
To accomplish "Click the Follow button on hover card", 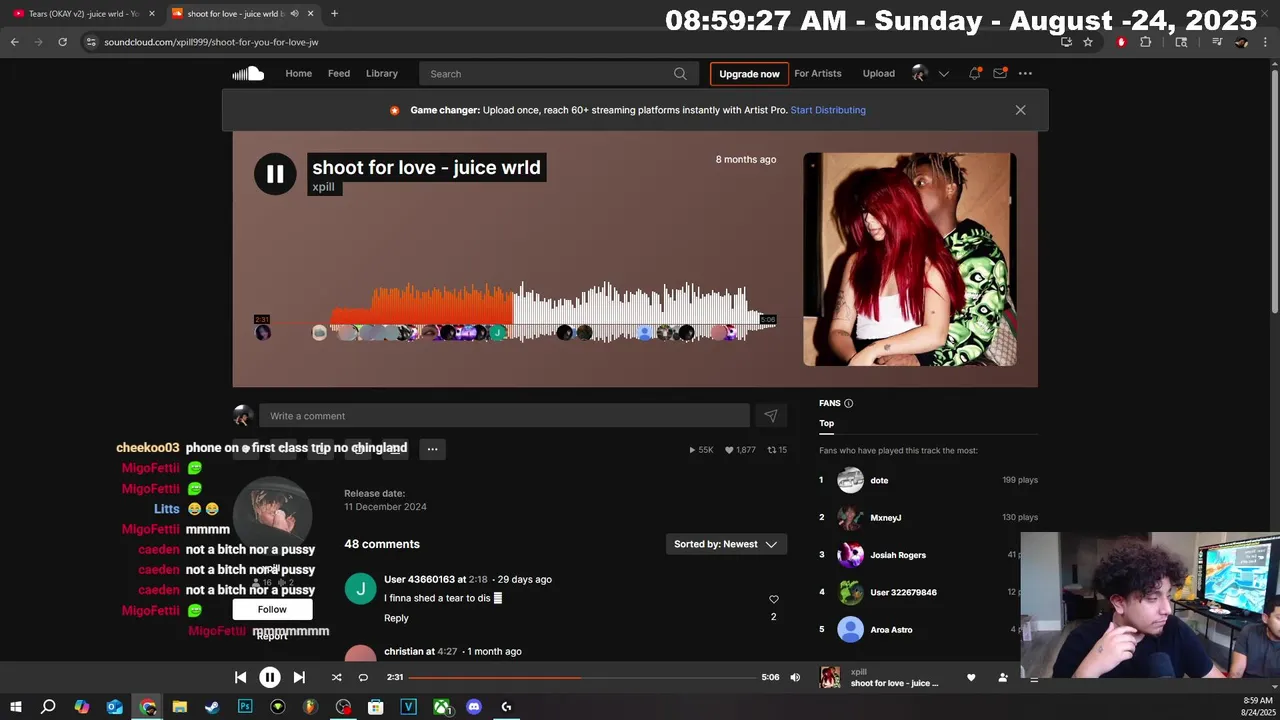I will point(272,609).
